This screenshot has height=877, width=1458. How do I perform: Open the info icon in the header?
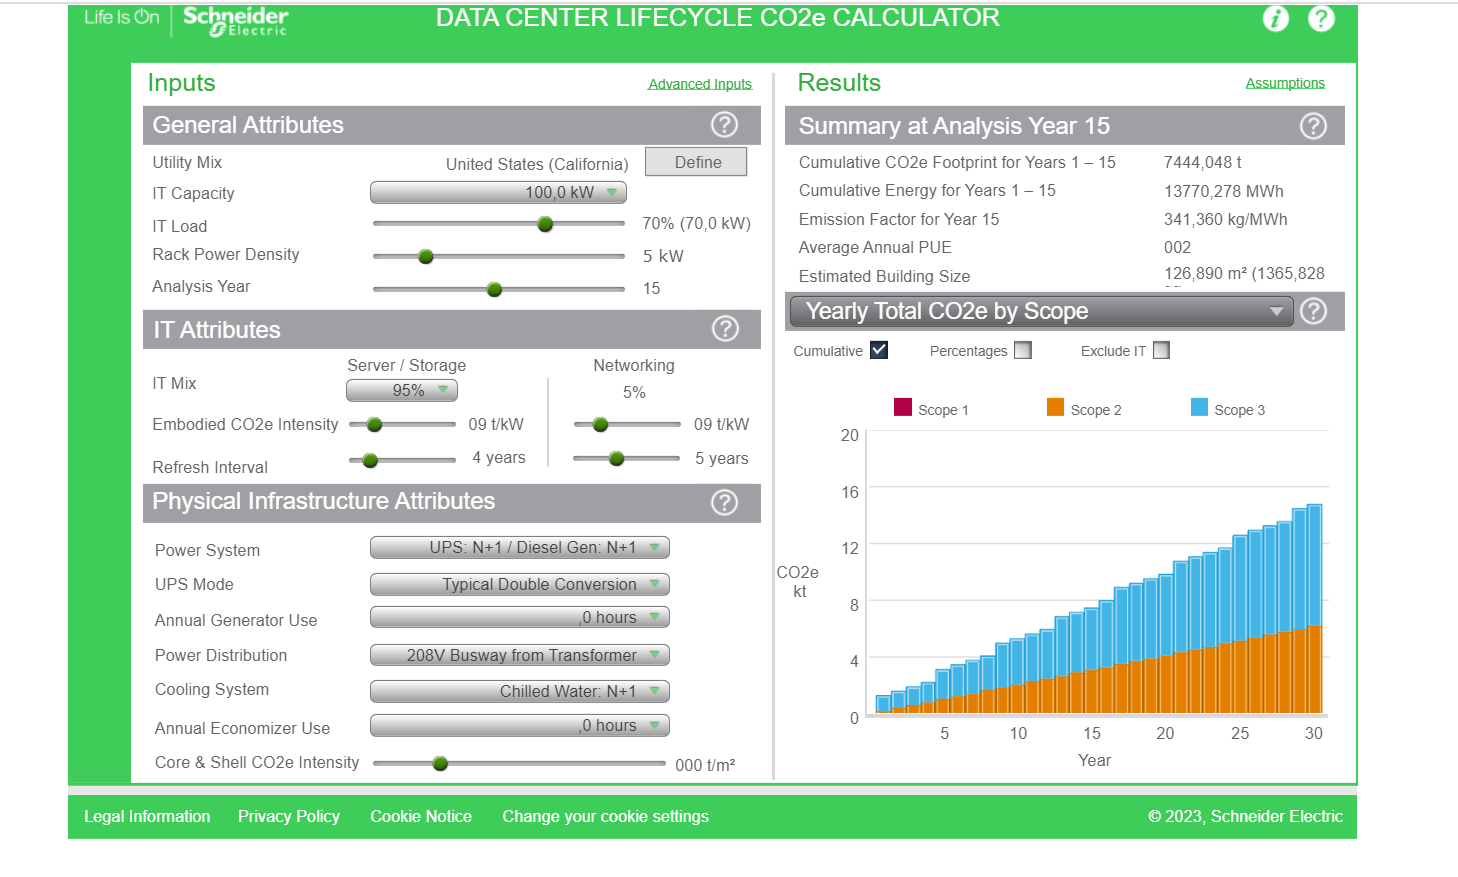tap(1276, 18)
